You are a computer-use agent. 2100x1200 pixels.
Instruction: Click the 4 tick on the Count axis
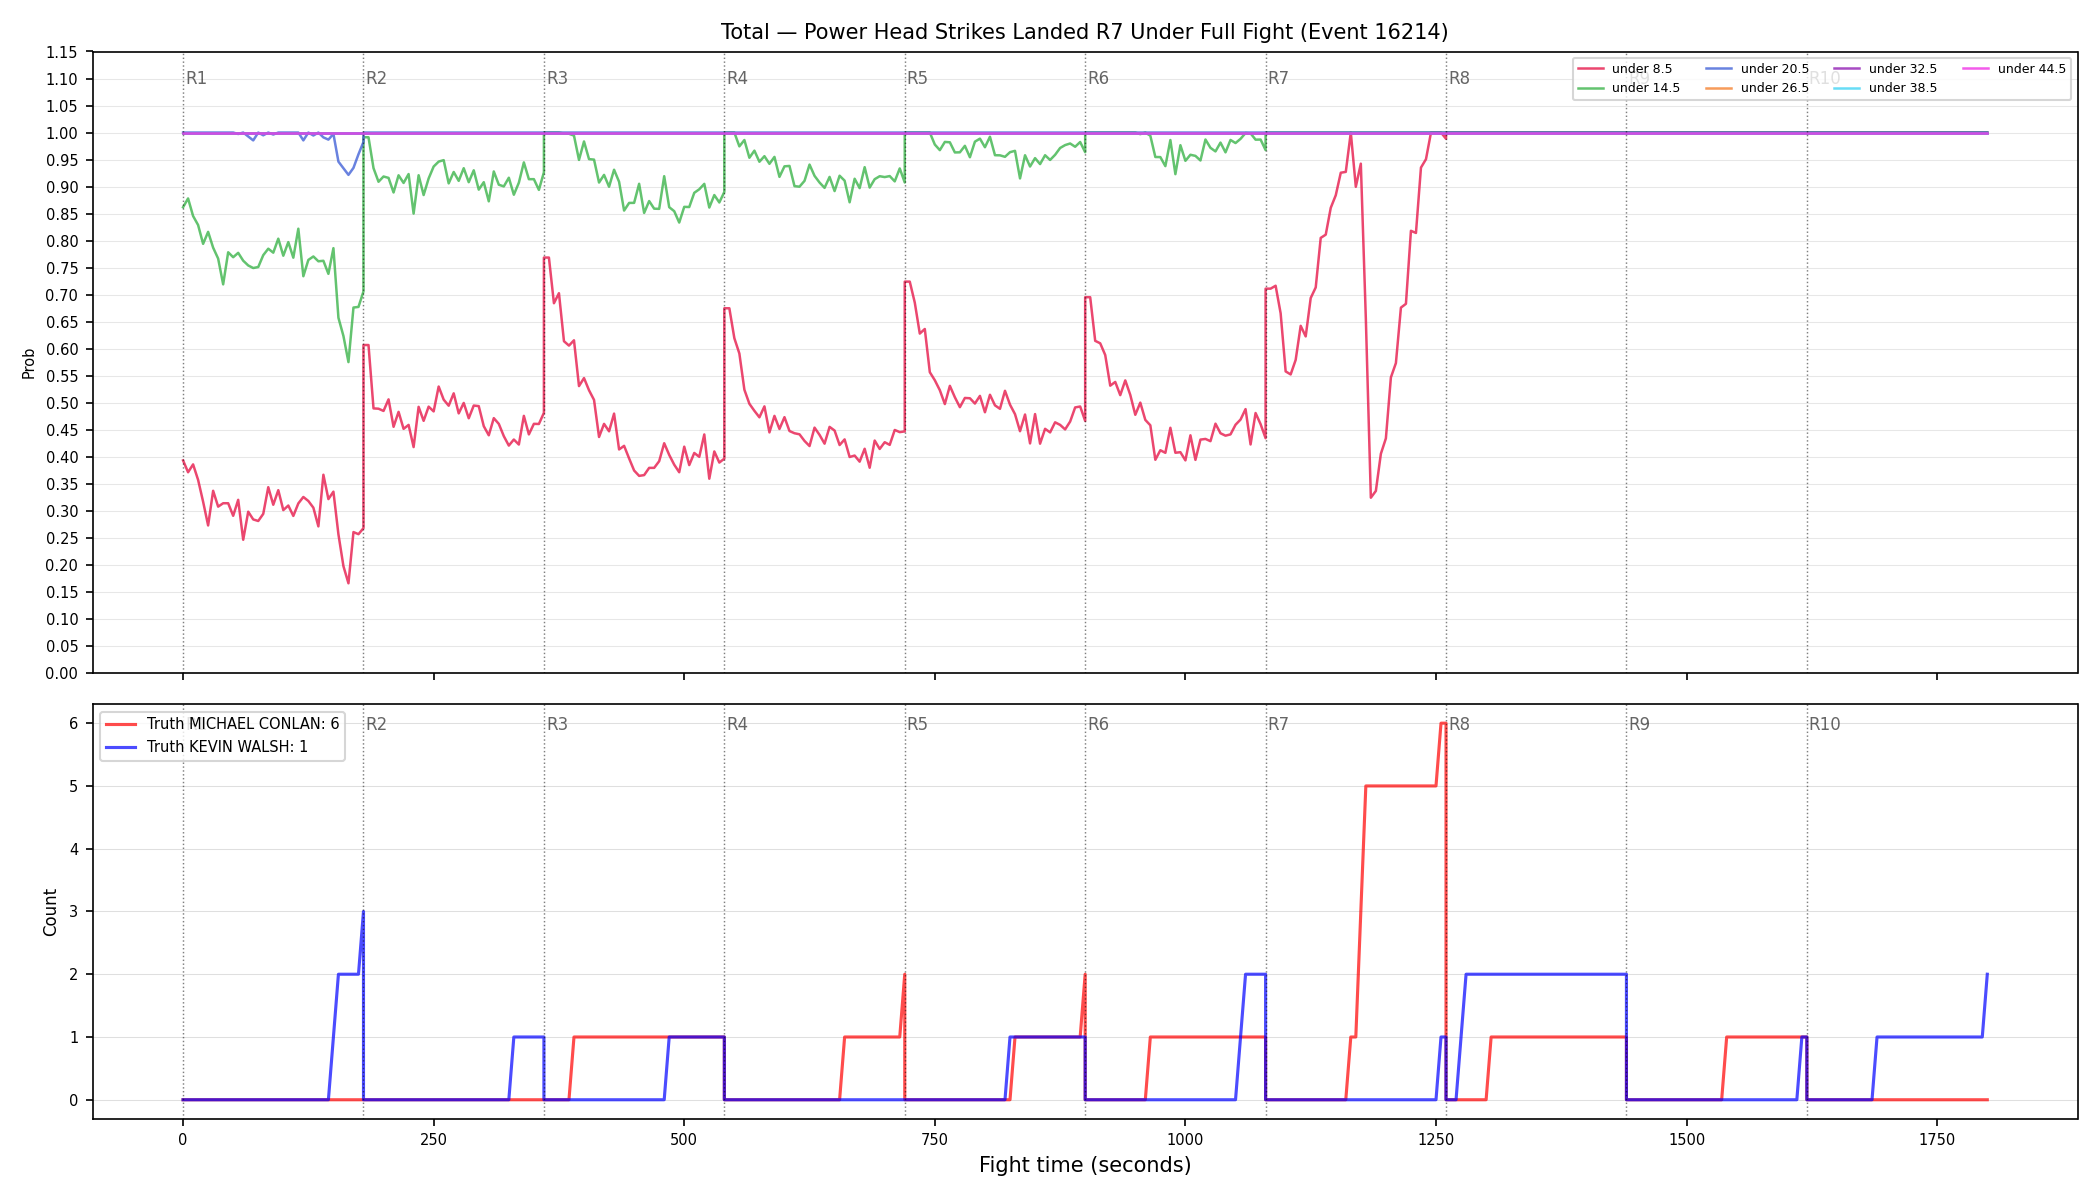point(74,849)
